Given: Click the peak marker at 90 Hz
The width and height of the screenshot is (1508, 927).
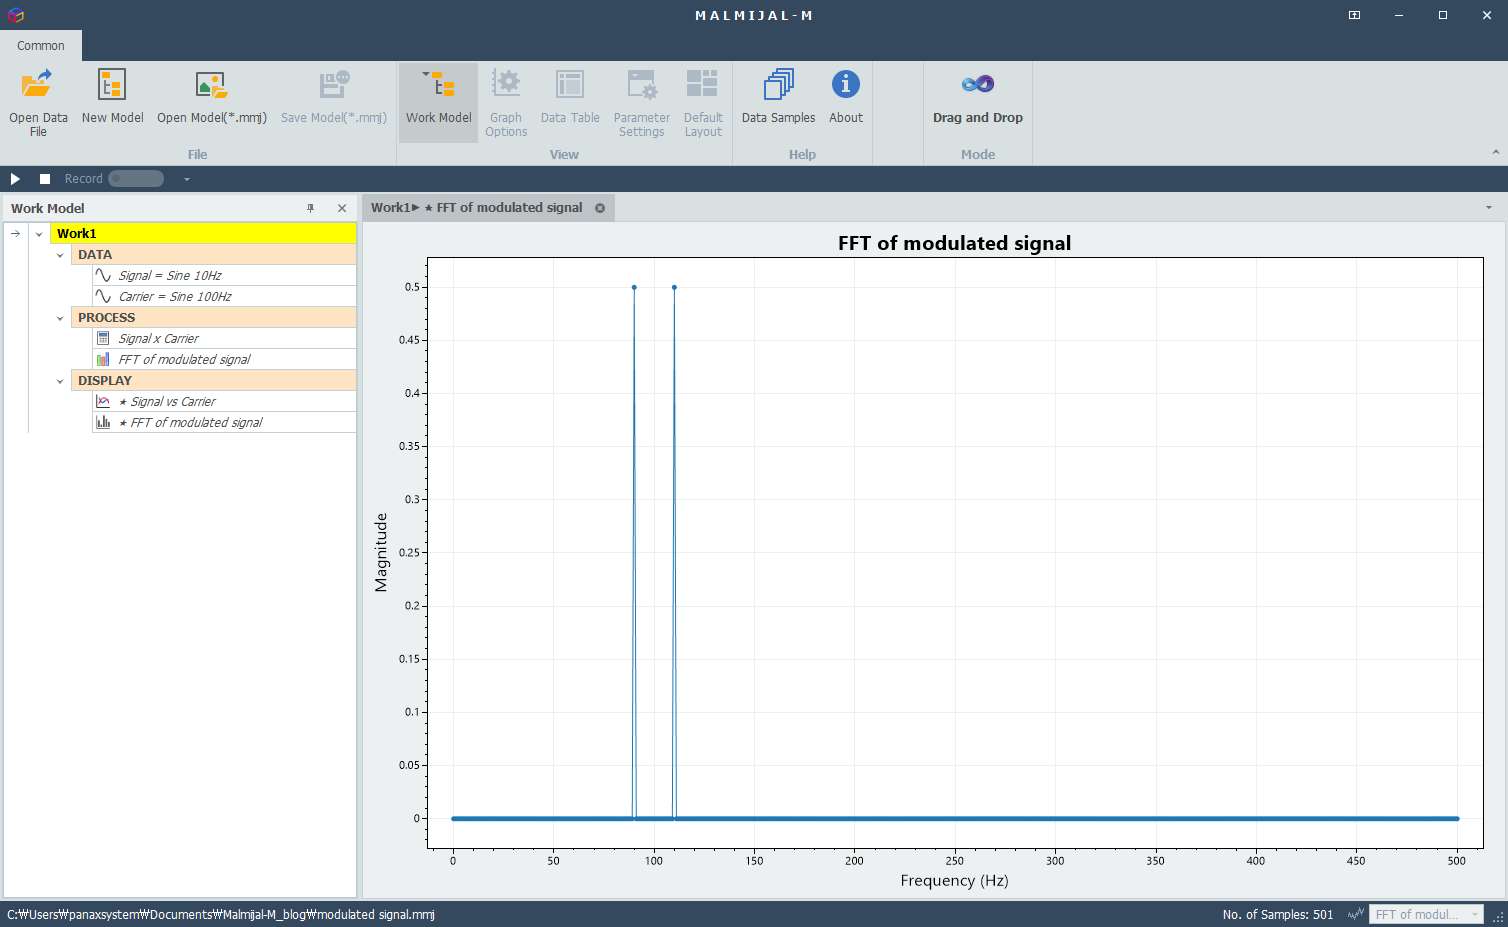Looking at the screenshot, I should [x=634, y=287].
